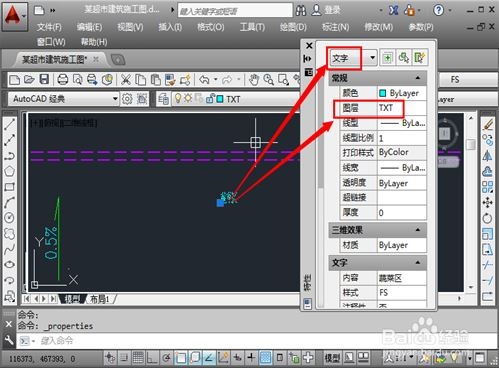Viewport: 499px width, 368px height.
Task: Click the Match Properties brush icon
Action: coord(170,80)
